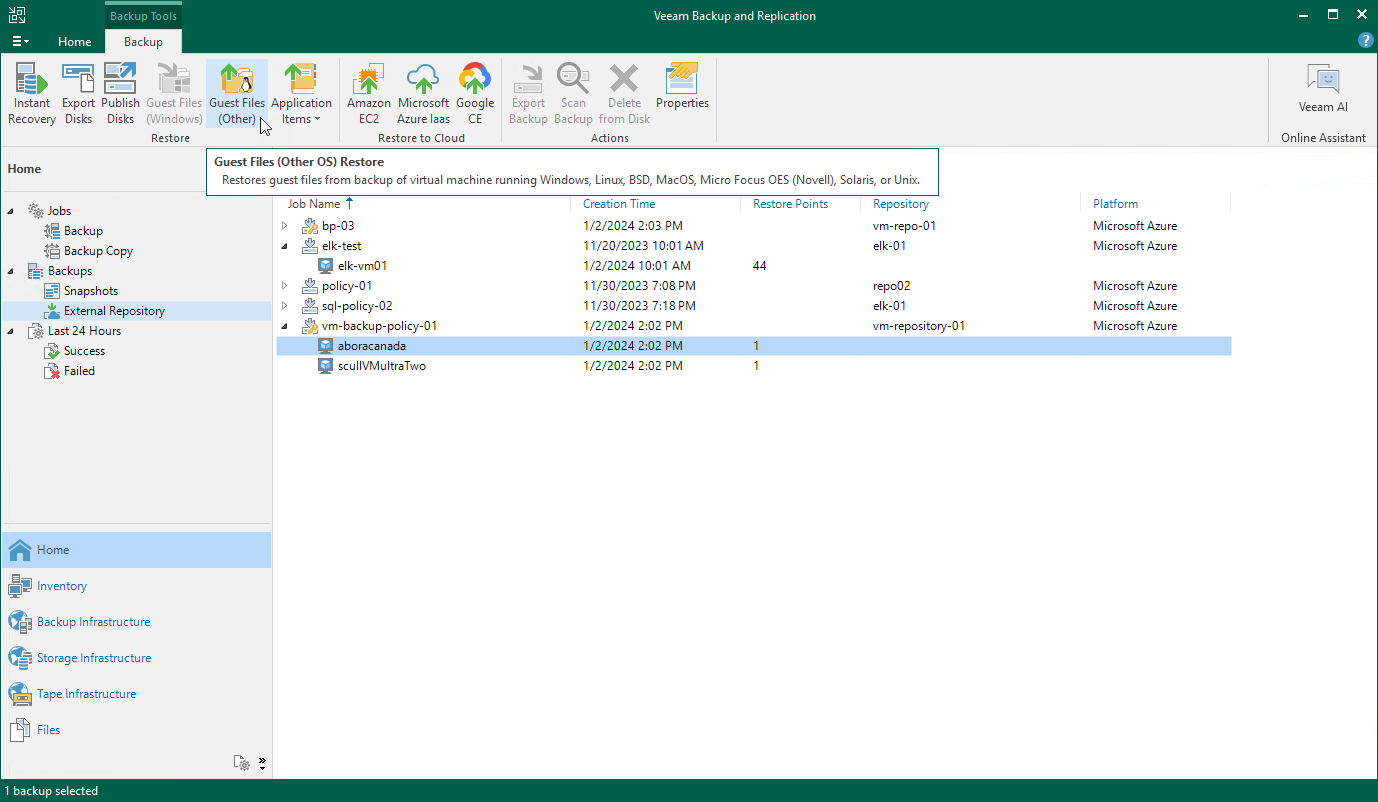Open the Backup Infrastructure view
Screen dimensions: 1378x802
(x=136, y=622)
